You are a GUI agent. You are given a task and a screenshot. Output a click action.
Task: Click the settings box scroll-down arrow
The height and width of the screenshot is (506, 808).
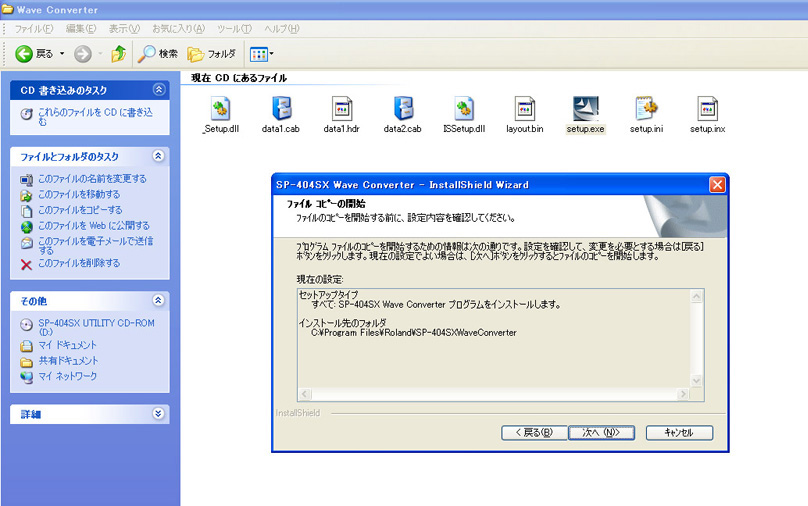click(697, 381)
